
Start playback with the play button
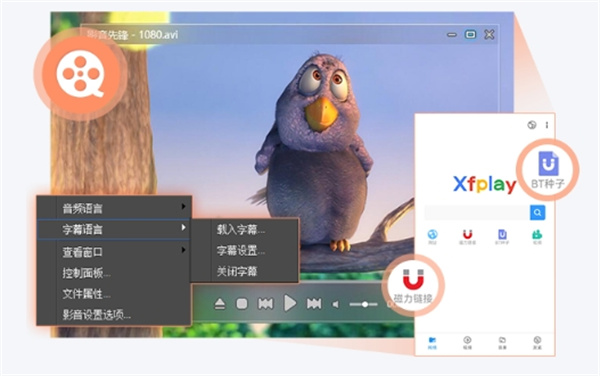[290, 303]
